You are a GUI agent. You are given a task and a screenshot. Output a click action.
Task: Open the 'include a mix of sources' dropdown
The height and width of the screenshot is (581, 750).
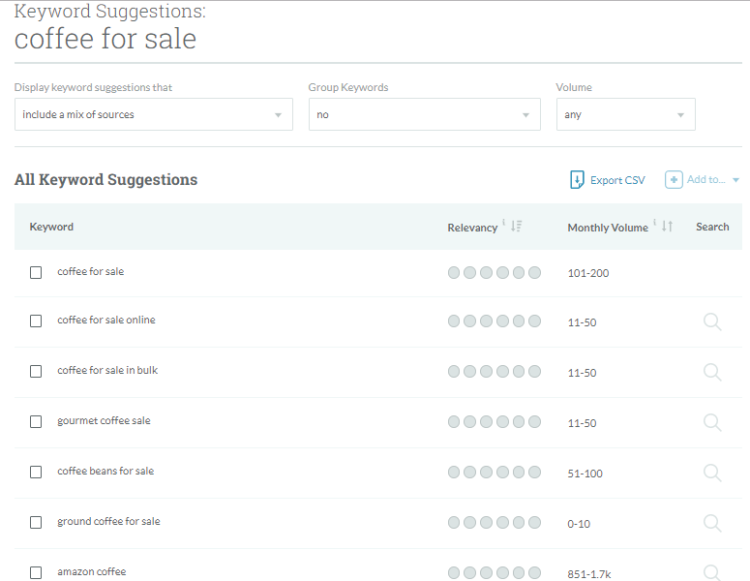pos(153,115)
